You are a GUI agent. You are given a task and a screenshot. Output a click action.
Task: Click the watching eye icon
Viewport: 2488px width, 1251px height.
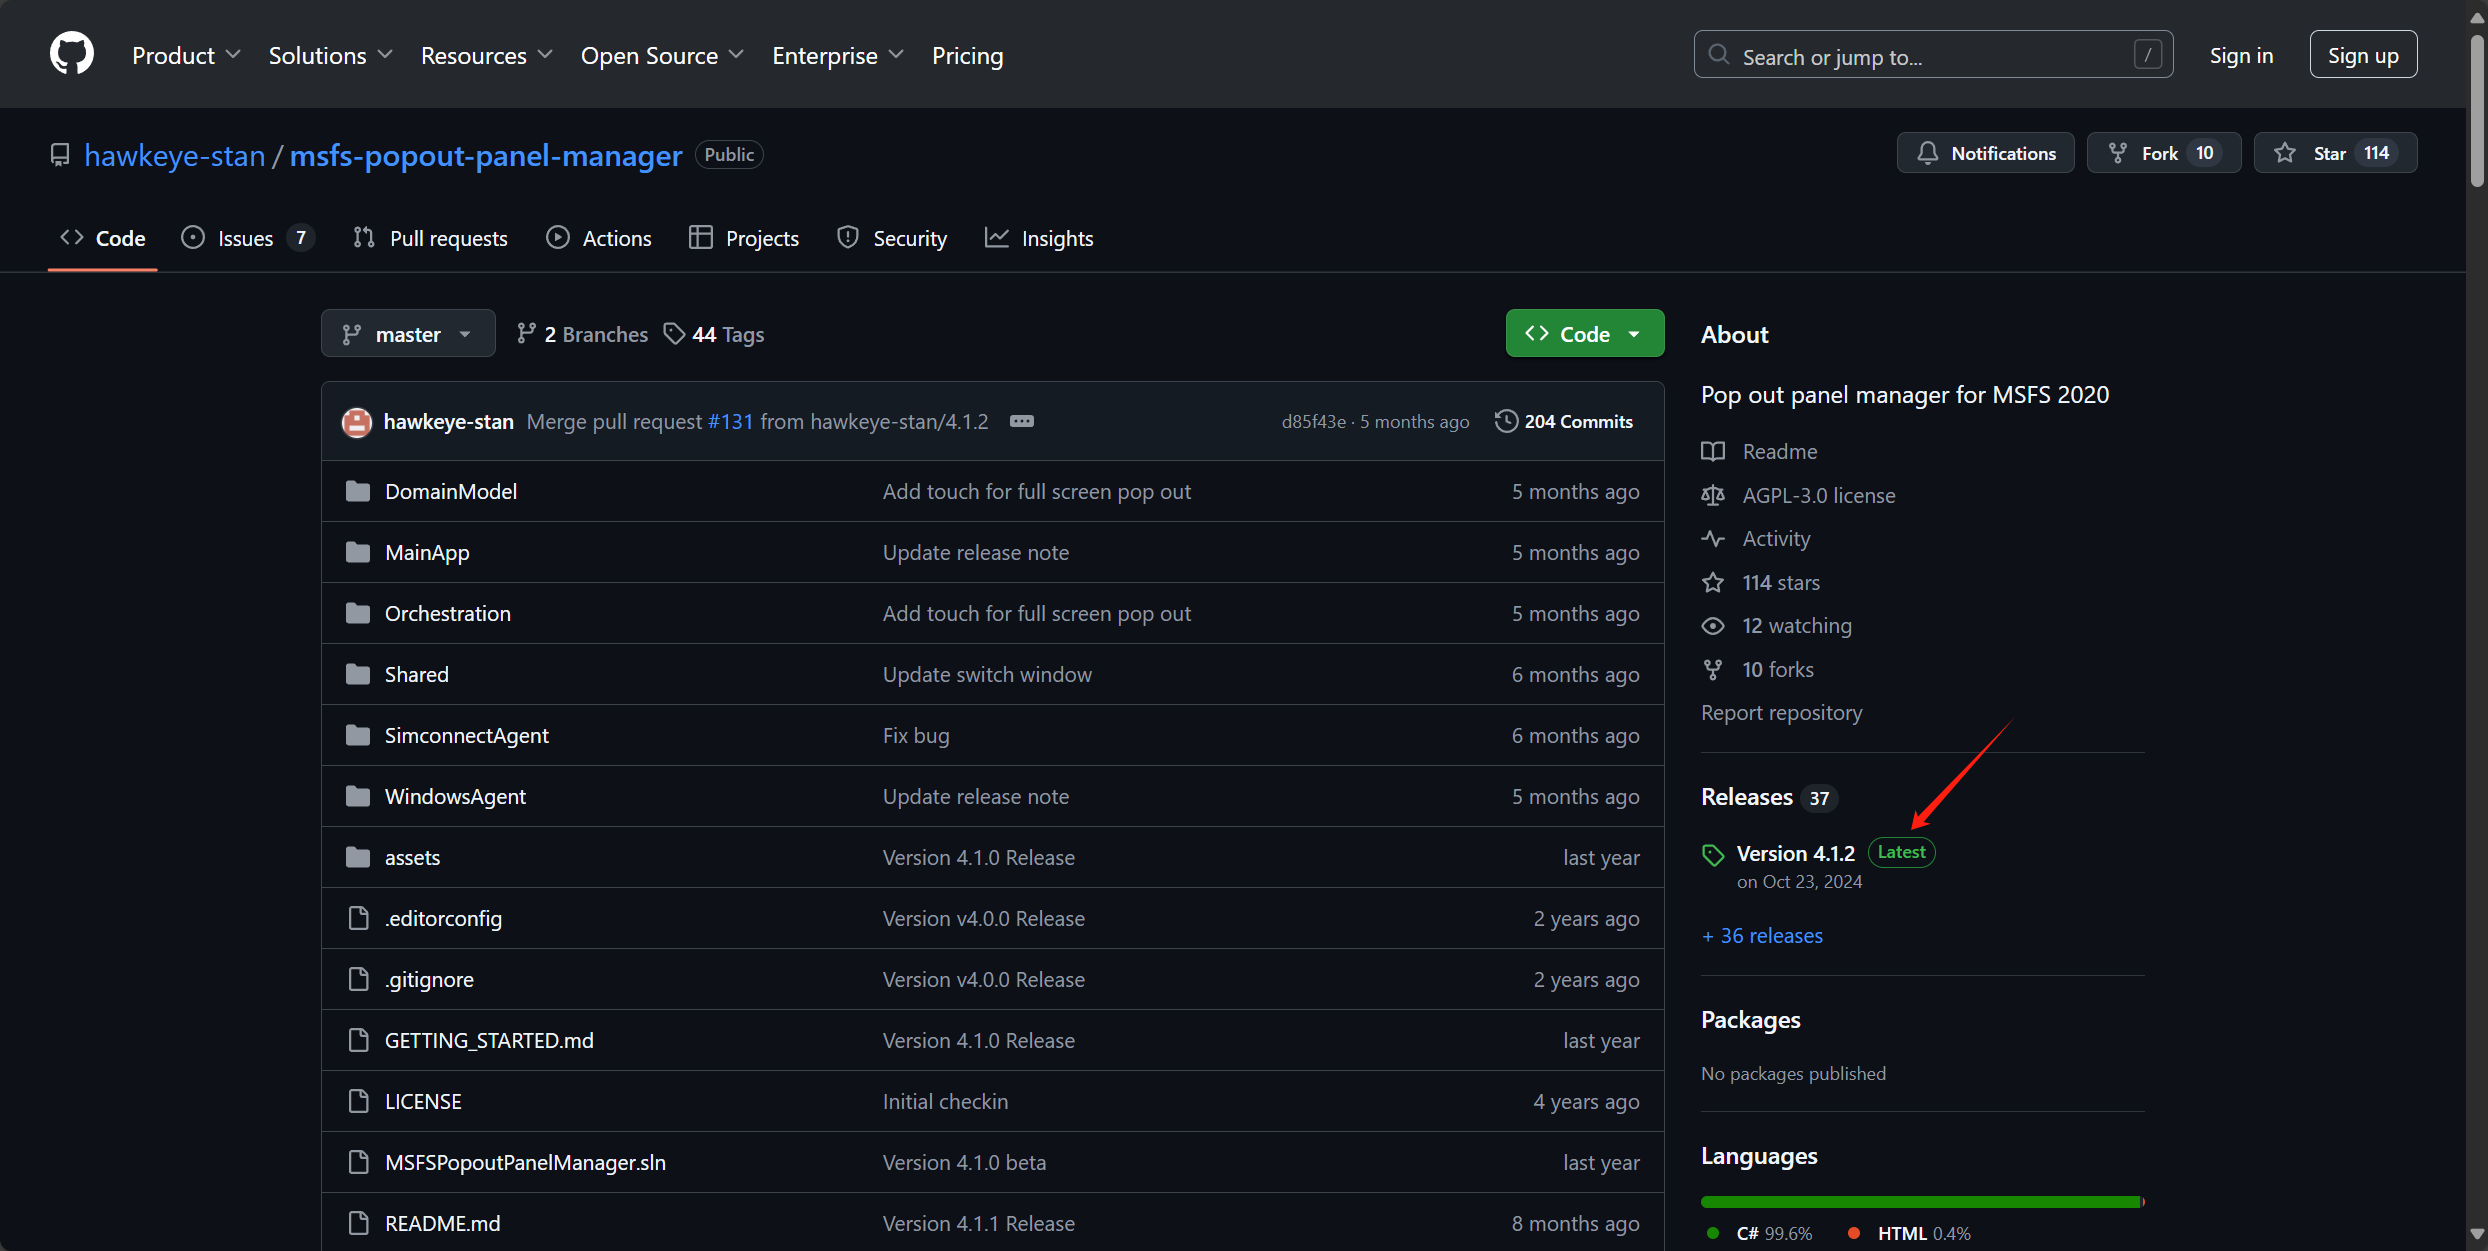tap(1713, 625)
